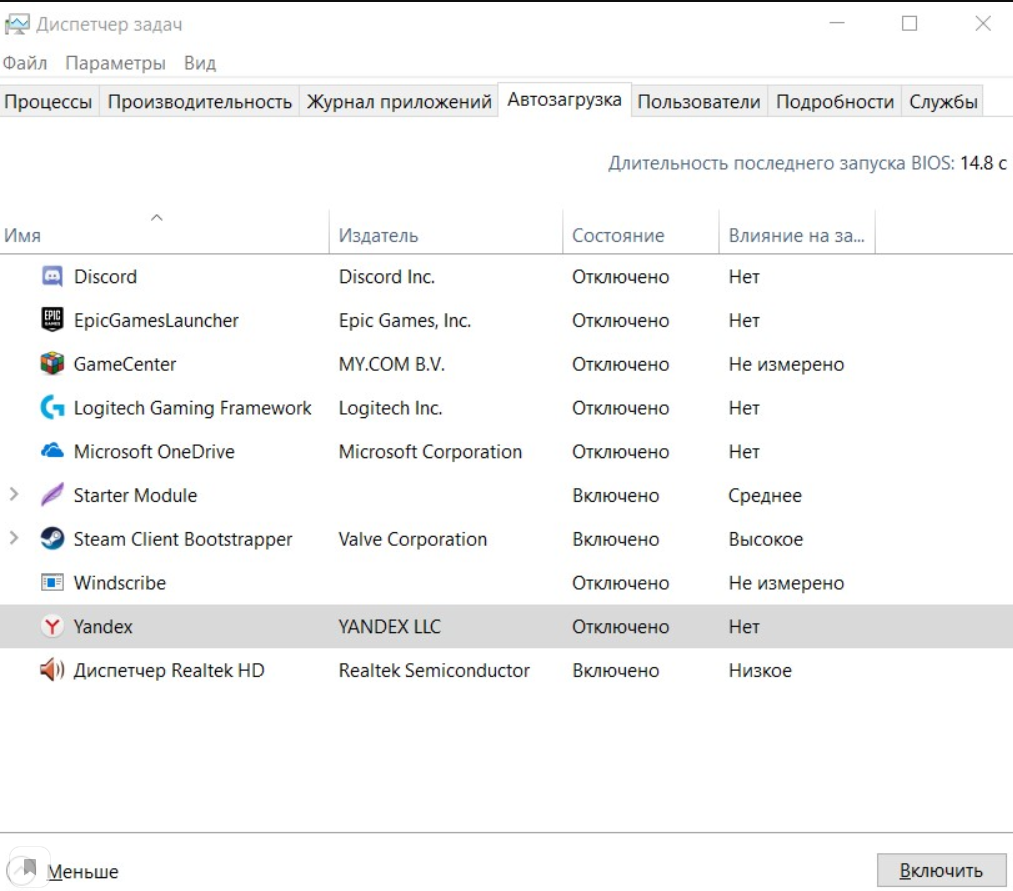Expand the Starter Module entry
Screen dimensions: 1013x891
[14, 494]
